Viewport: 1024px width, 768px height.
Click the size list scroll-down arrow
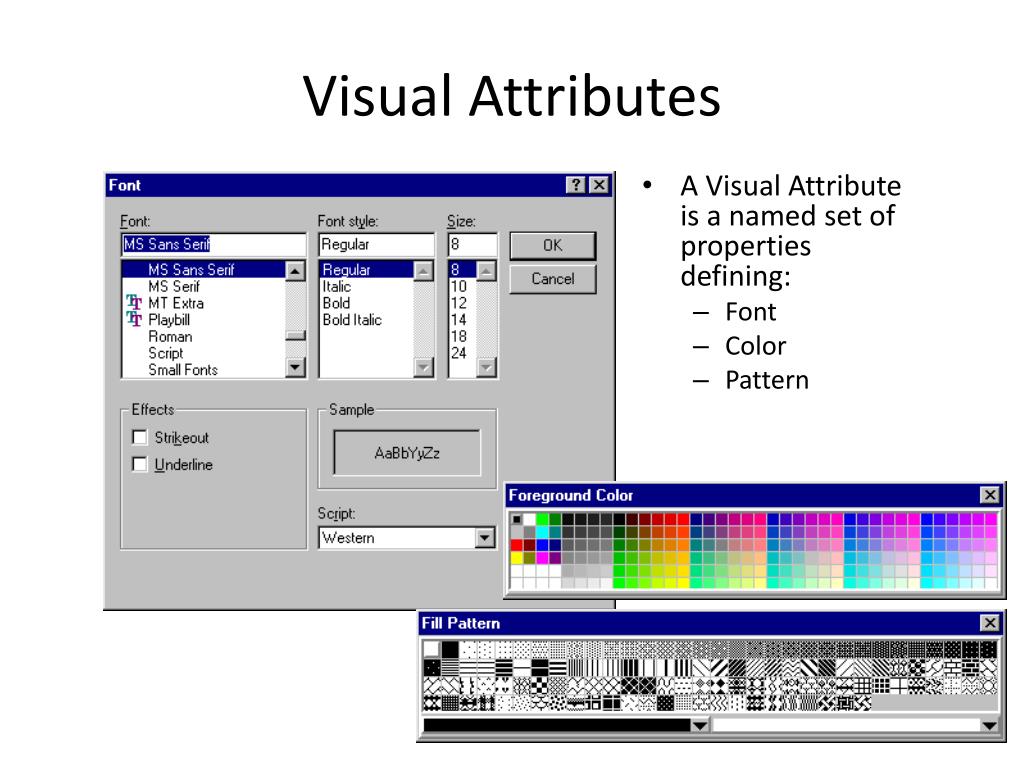coord(487,368)
